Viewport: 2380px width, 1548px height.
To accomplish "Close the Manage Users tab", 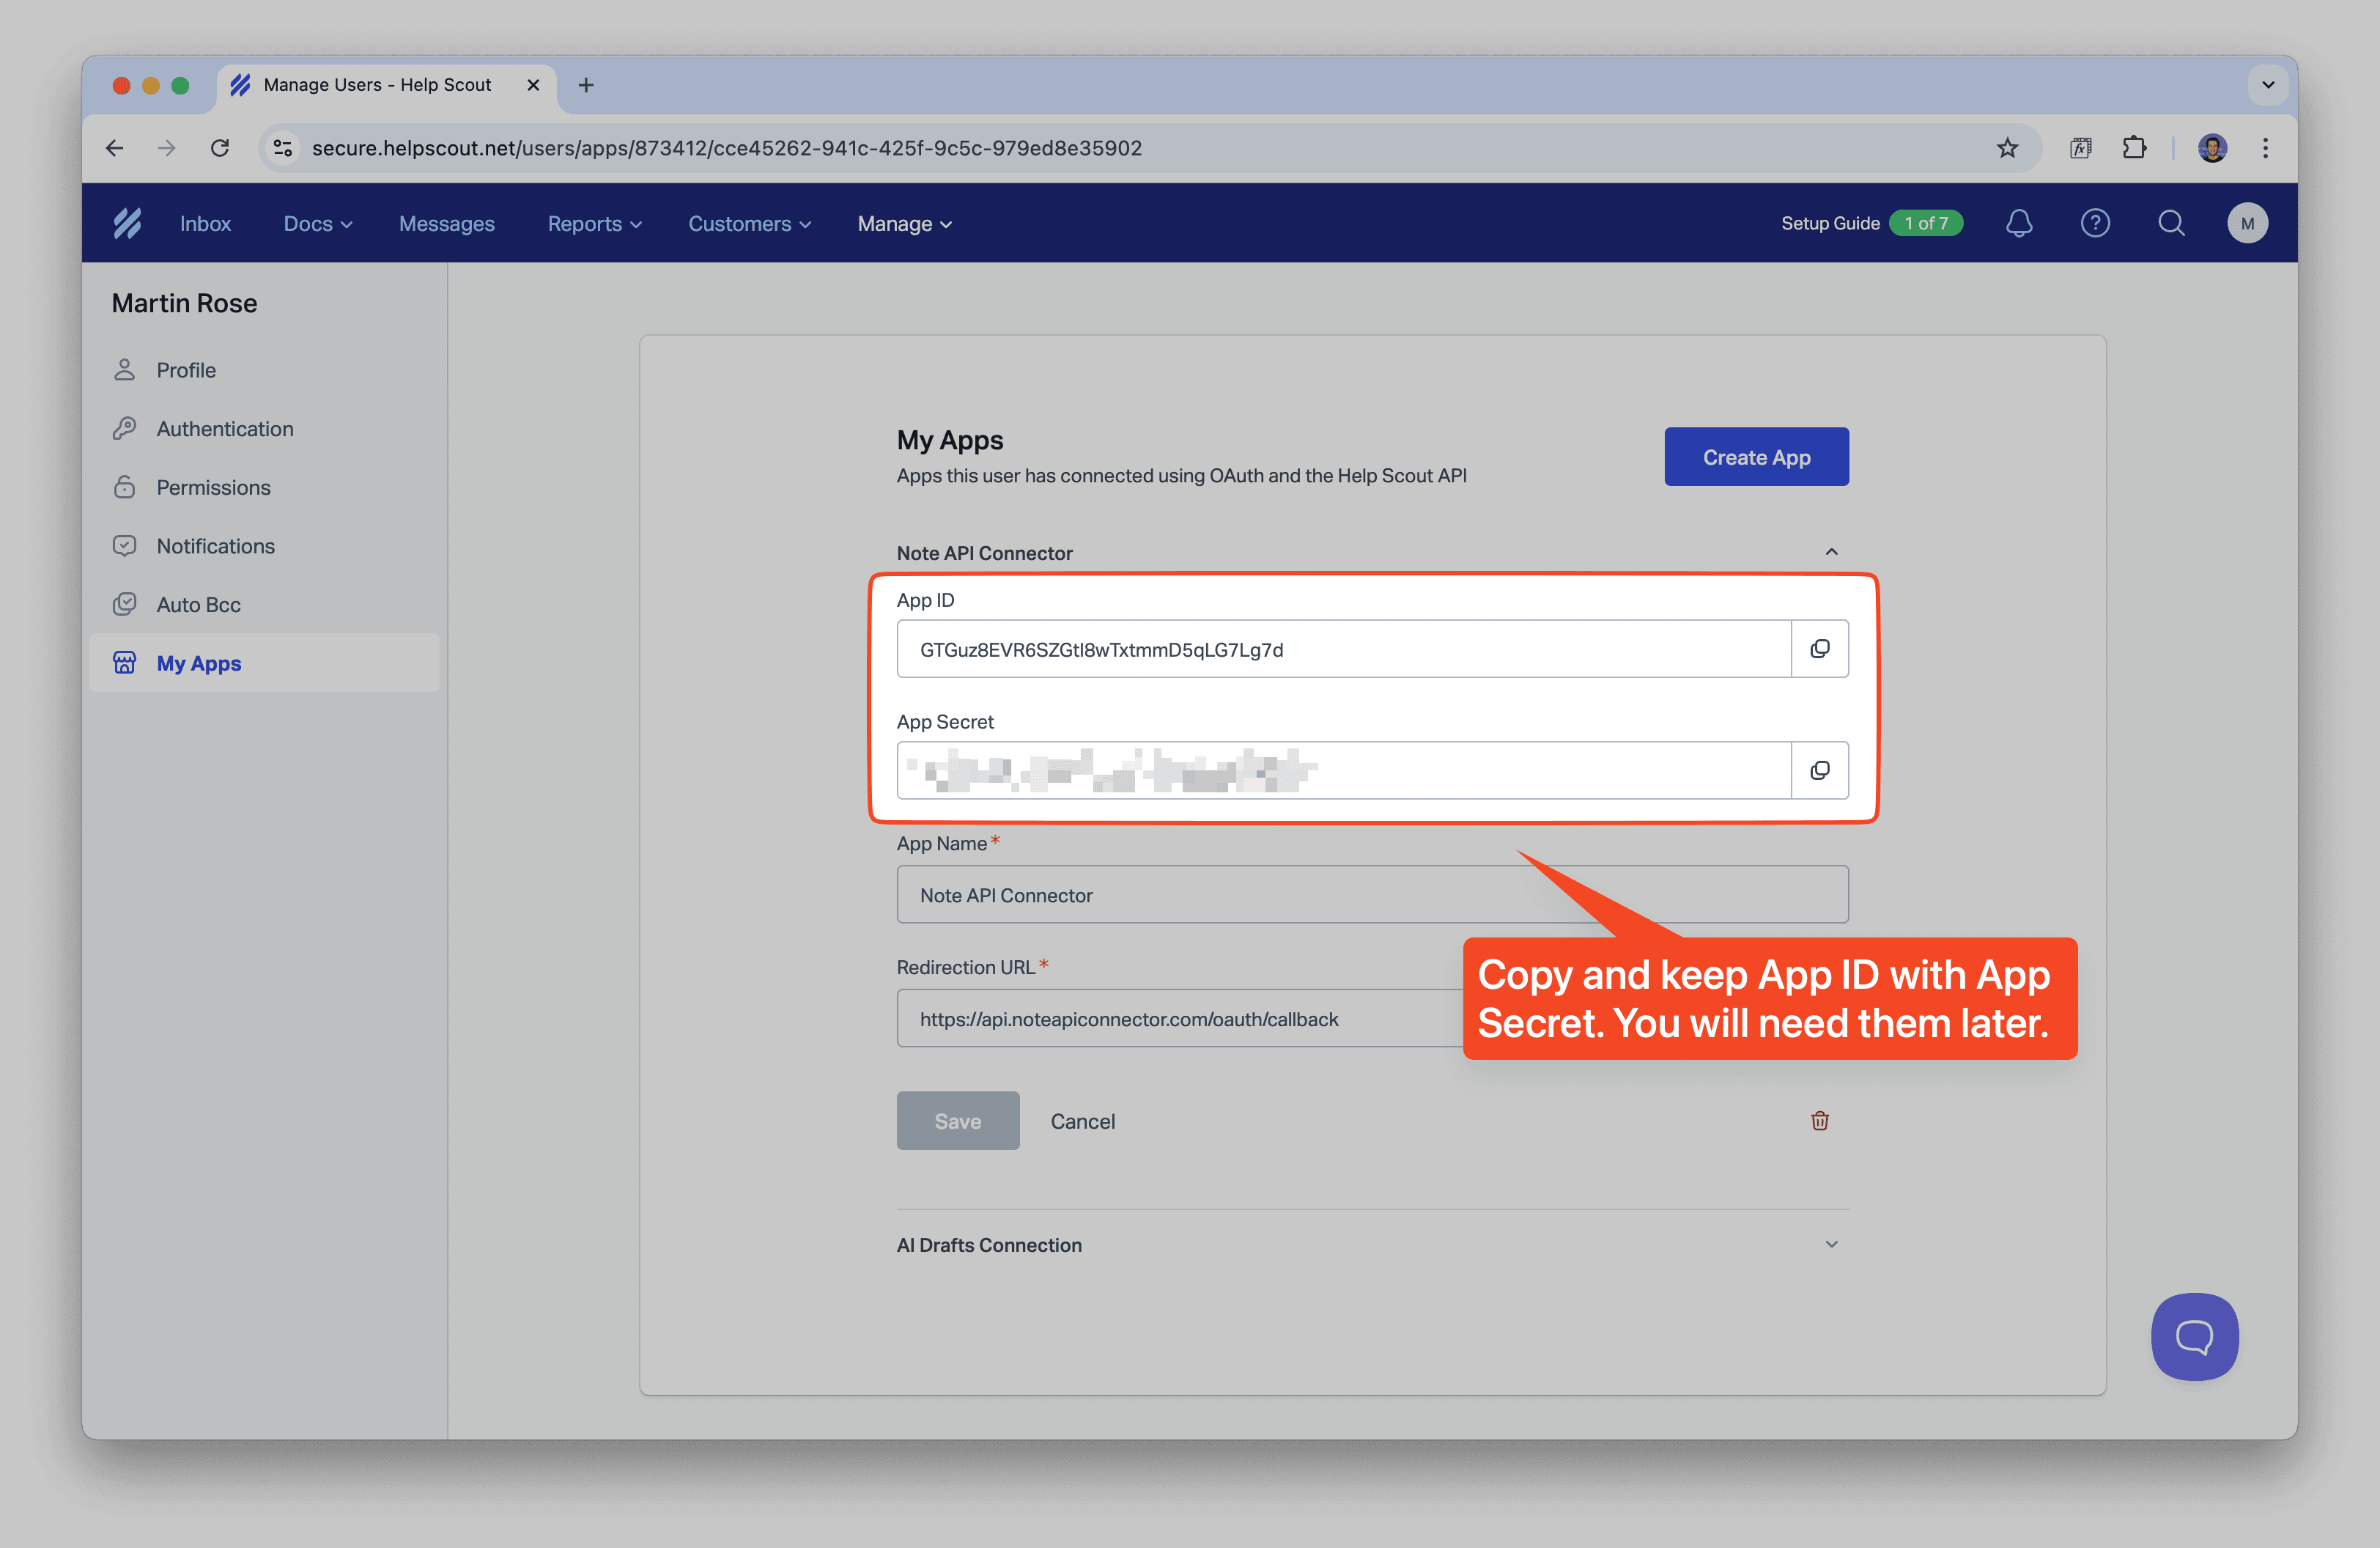I will pyautogui.click(x=533, y=85).
